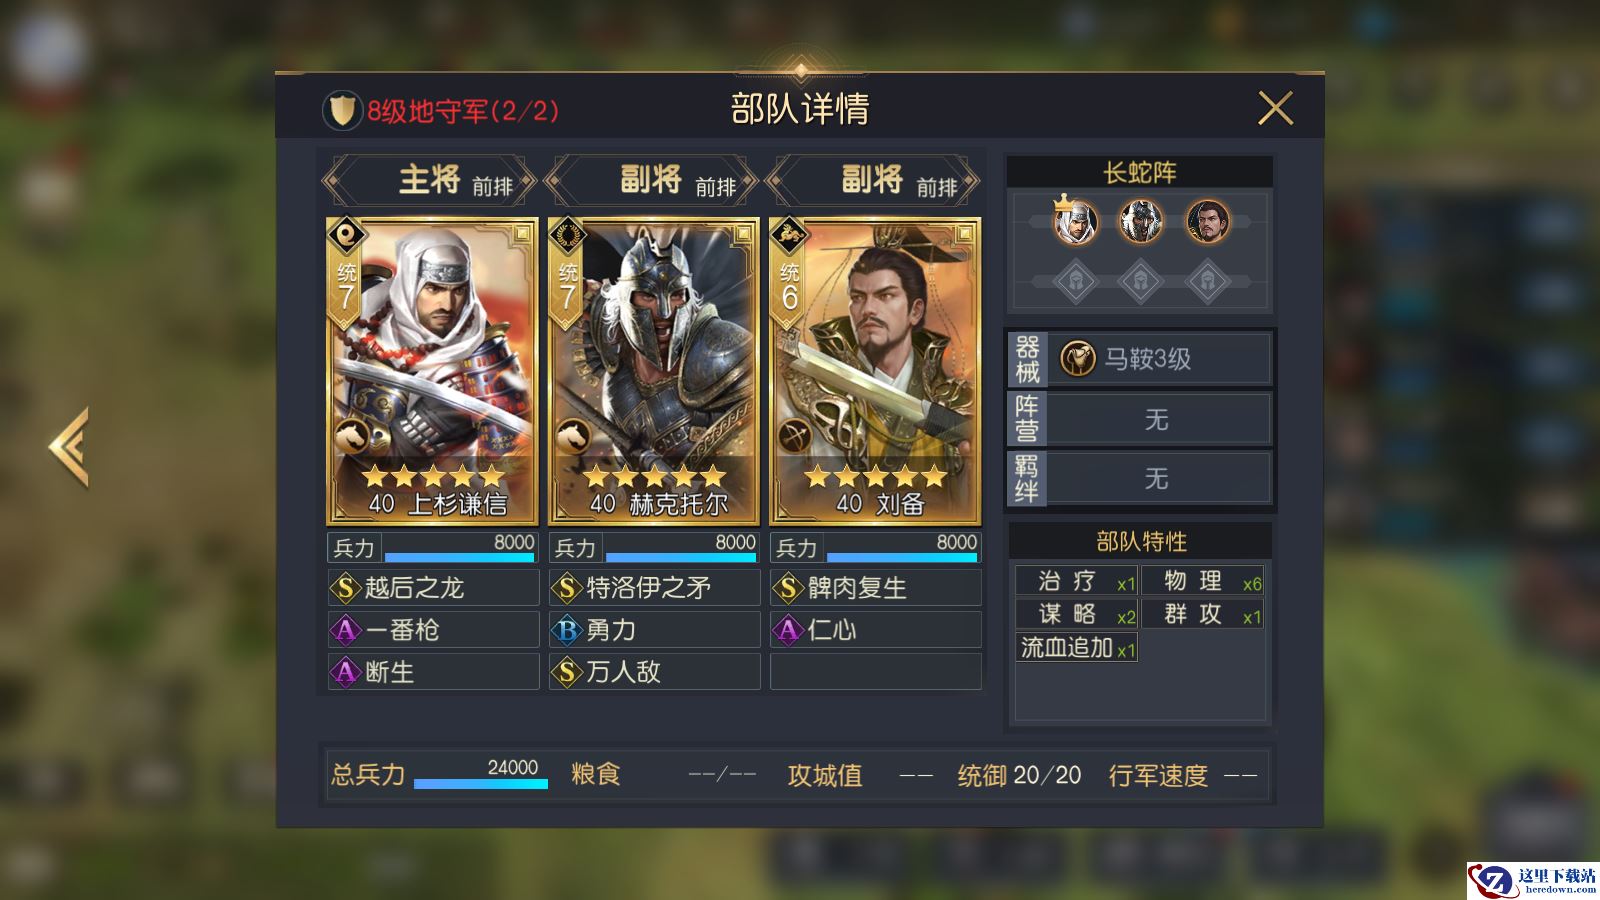Click the B-rank icon of 勇力 skill
1600x900 pixels.
tap(568, 630)
